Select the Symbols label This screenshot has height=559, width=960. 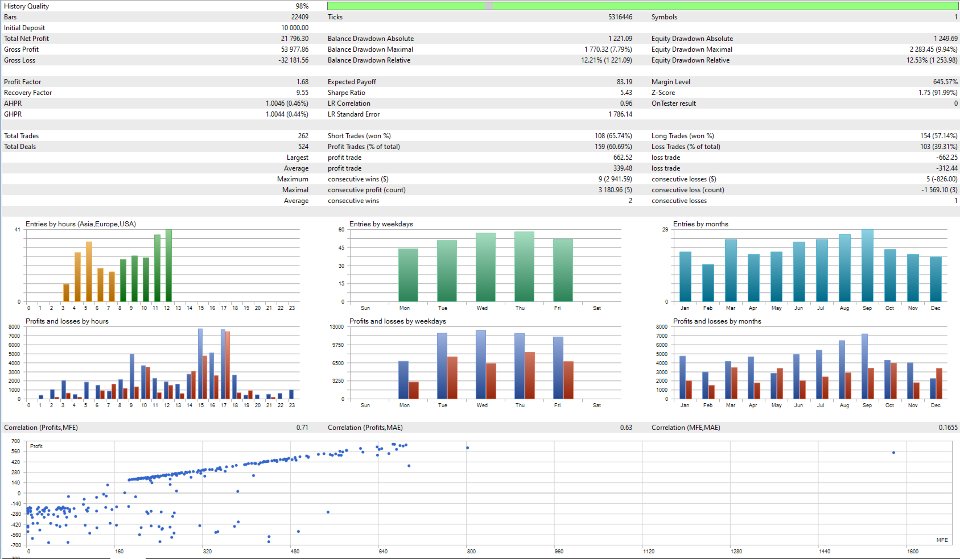[x=664, y=17]
